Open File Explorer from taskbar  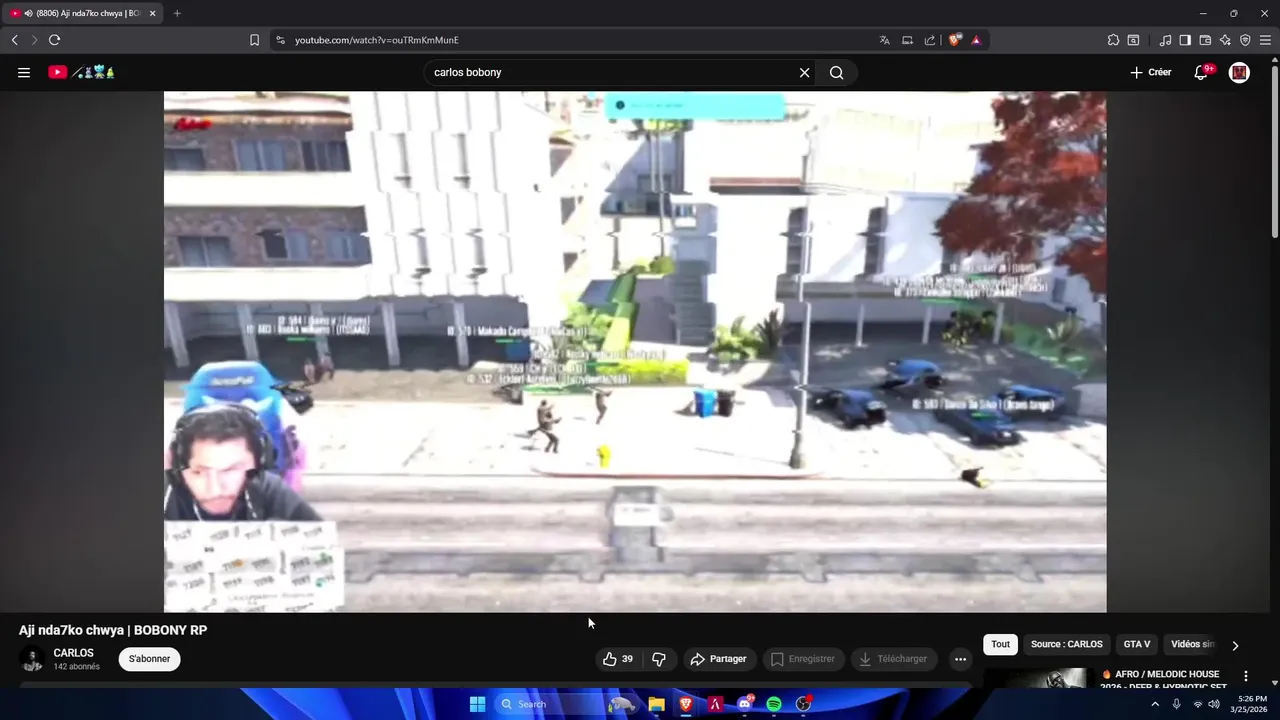(x=656, y=704)
